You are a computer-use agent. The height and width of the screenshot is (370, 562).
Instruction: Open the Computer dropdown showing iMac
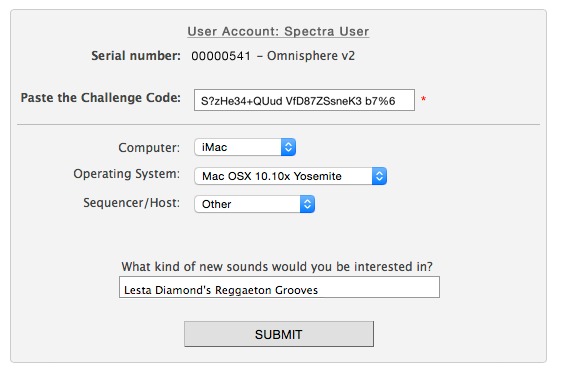[245, 147]
